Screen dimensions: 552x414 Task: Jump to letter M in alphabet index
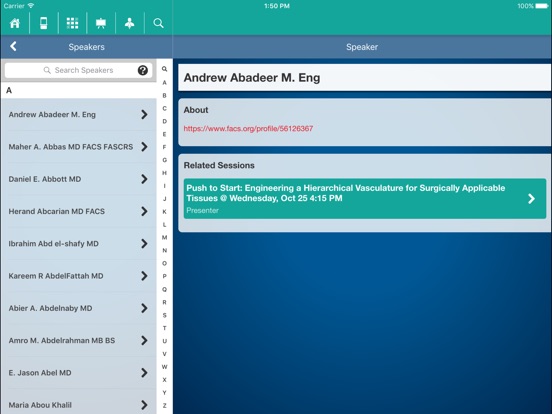coord(164,238)
